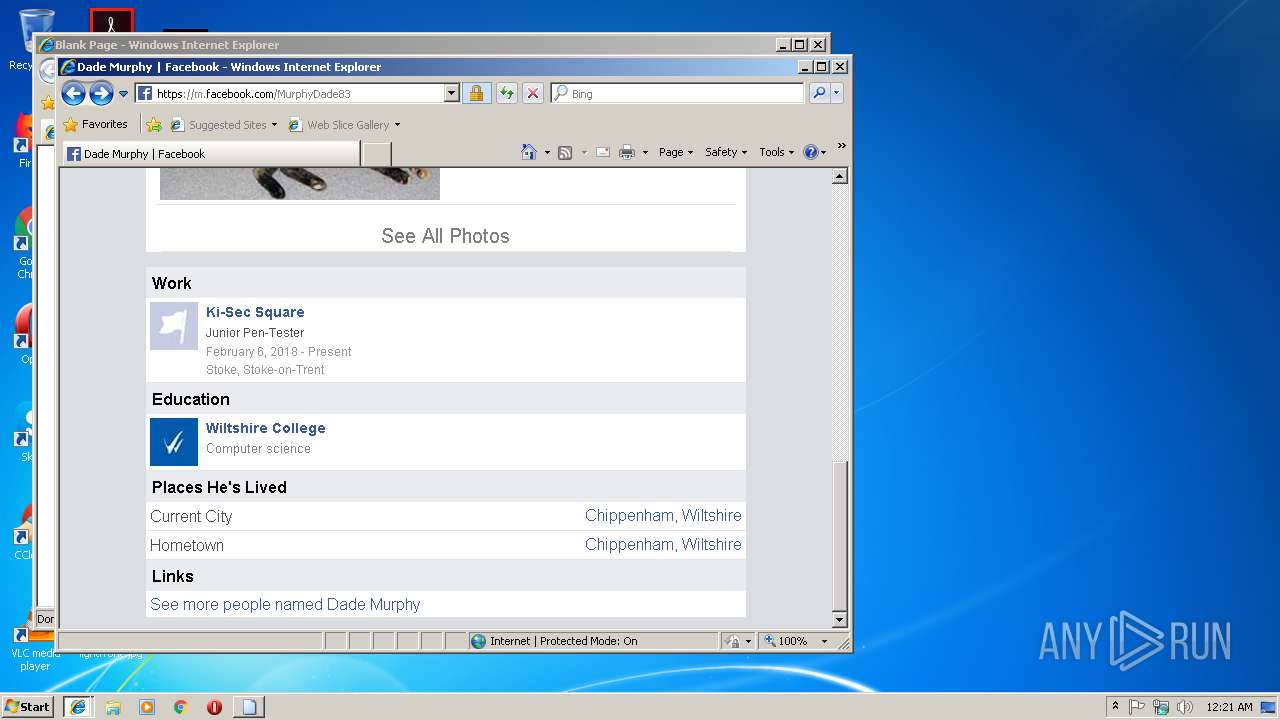Expand the Print dropdown arrow

point(645,152)
